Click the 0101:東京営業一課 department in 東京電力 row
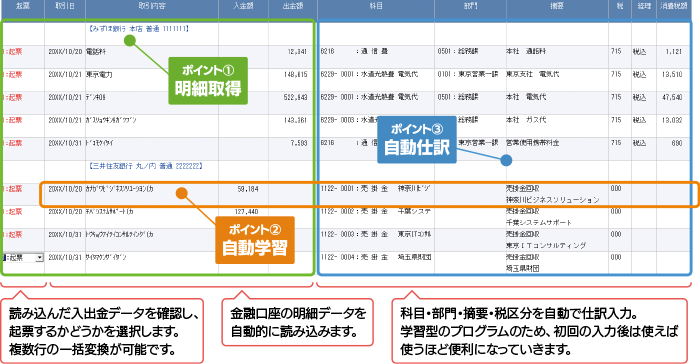 tap(468, 75)
